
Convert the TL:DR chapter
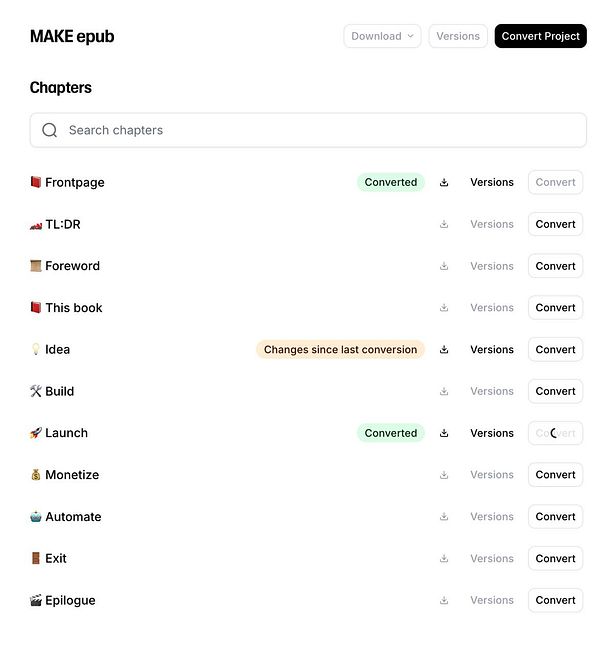555,224
